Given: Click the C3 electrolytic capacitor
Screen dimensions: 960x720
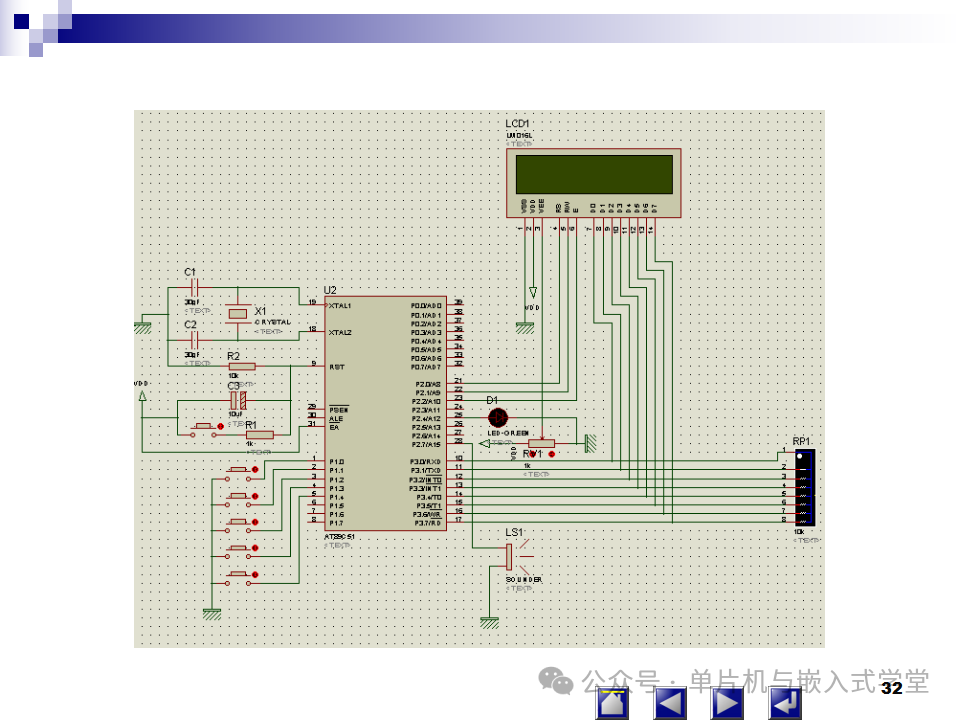Looking at the screenshot, I should 238,401.
